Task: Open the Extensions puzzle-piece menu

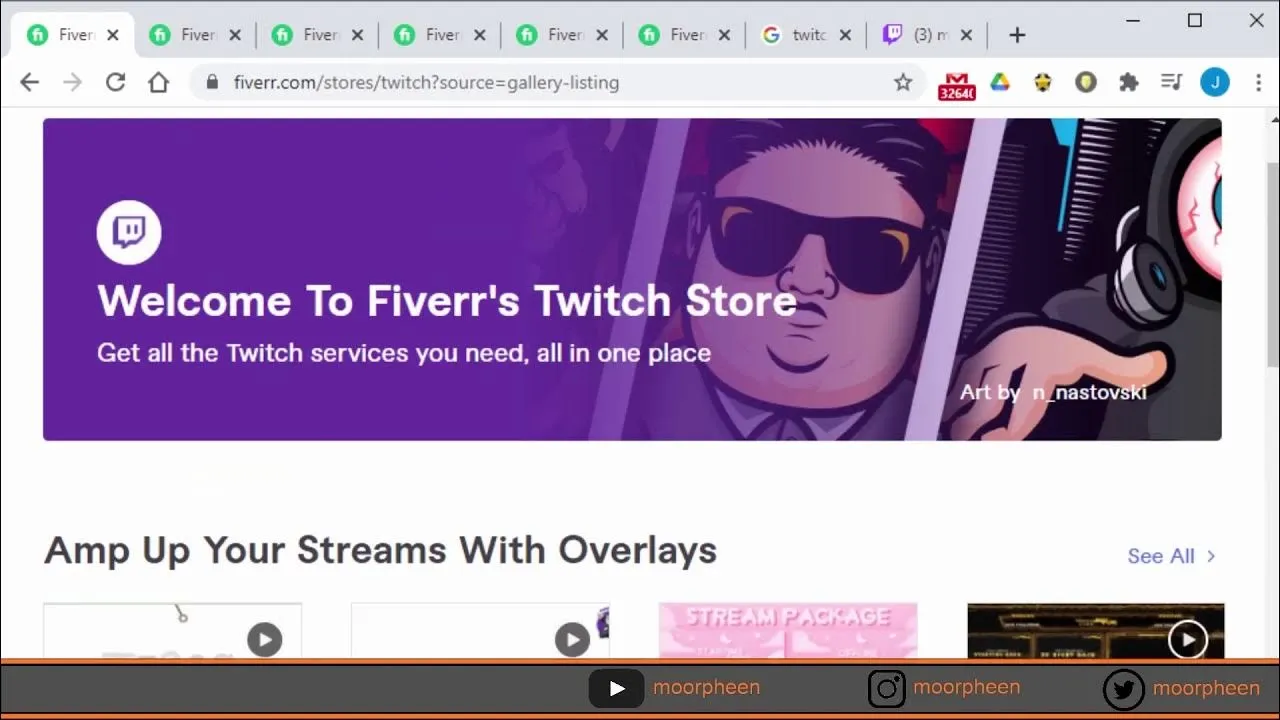Action: (1129, 83)
